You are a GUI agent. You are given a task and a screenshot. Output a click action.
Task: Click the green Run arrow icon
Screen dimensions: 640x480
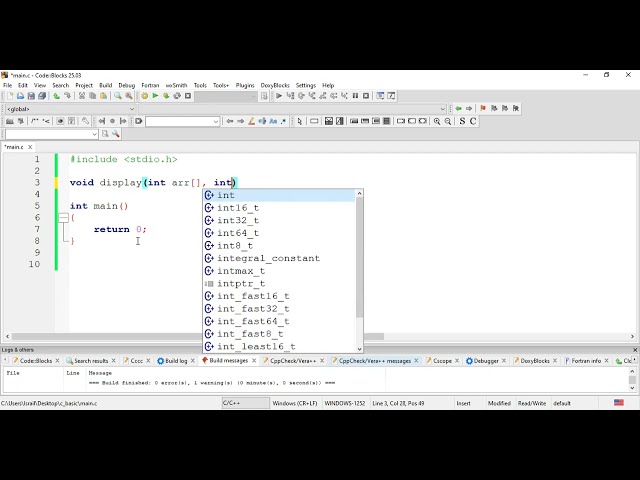pos(155,96)
